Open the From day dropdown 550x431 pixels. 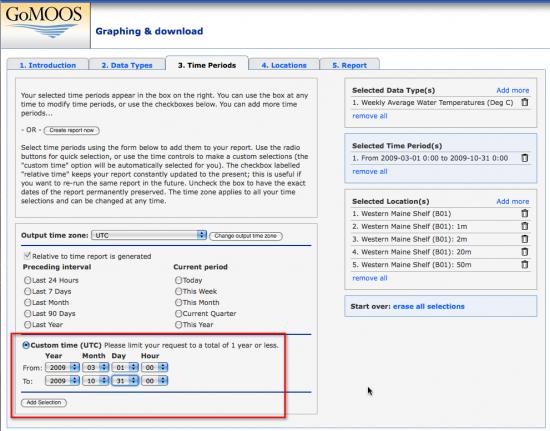pyautogui.click(x=125, y=368)
